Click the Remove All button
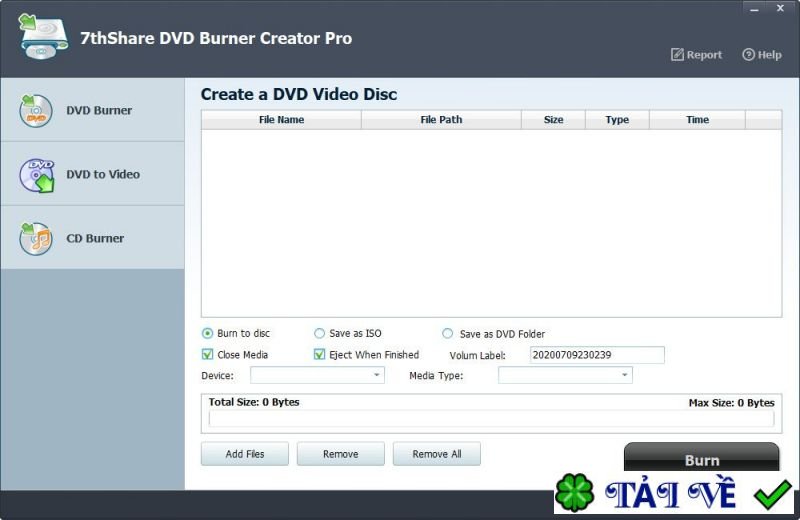The width and height of the screenshot is (800, 520). [x=437, y=454]
